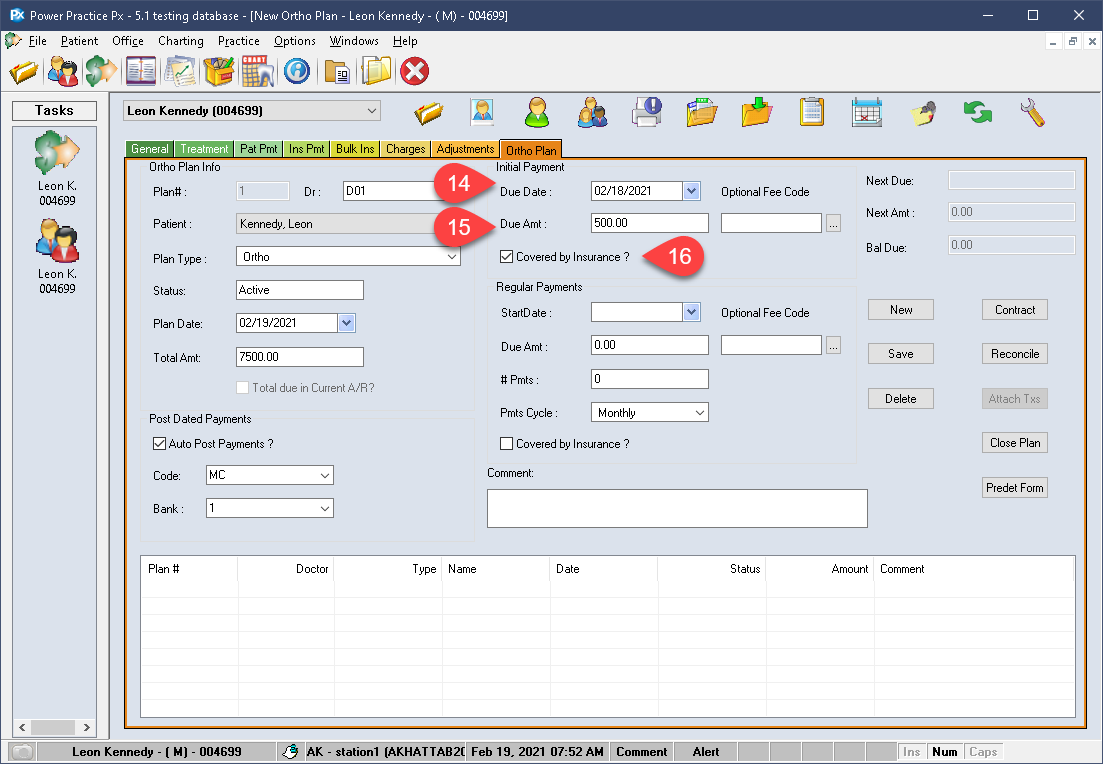The width and height of the screenshot is (1103, 764).
Task: Click the green person icon
Action: coord(537,113)
